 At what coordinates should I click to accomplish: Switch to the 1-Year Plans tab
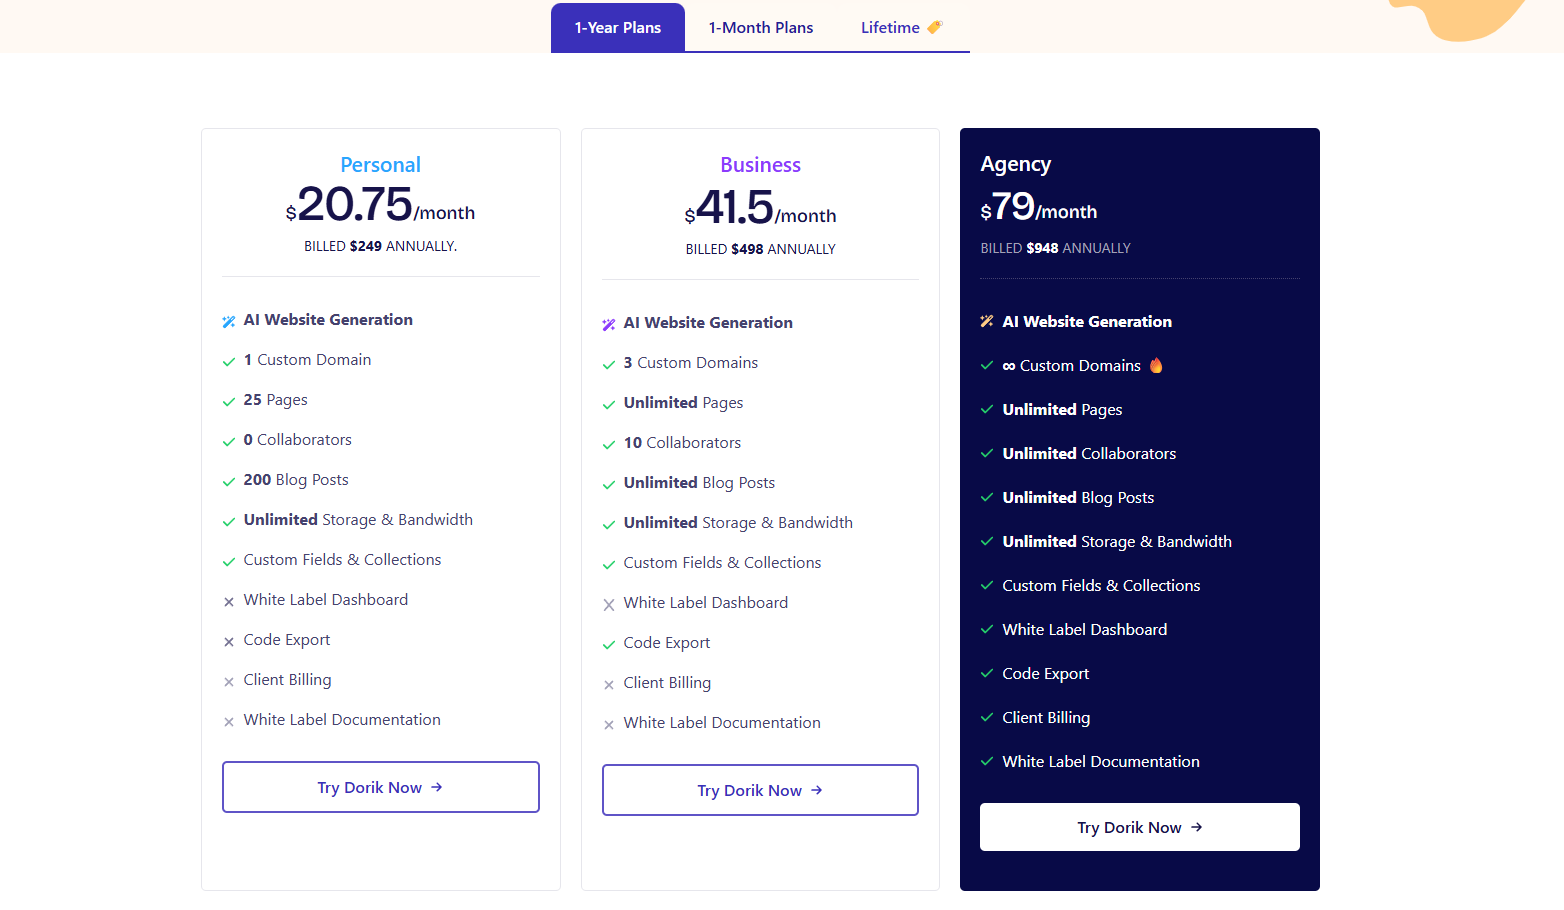(618, 28)
